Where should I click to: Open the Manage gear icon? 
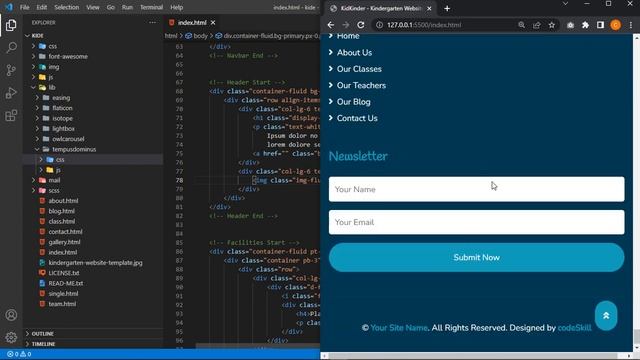point(11,337)
